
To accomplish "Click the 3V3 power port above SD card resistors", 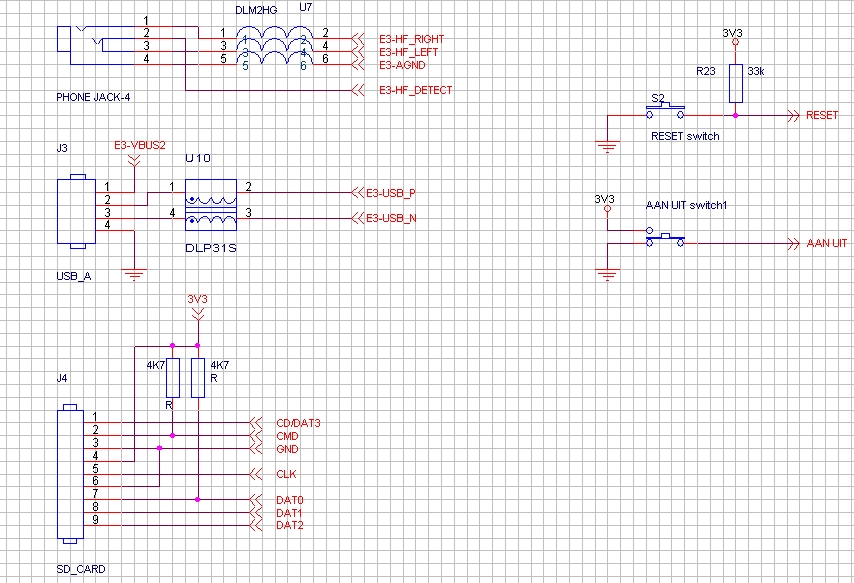I will (x=197, y=306).
